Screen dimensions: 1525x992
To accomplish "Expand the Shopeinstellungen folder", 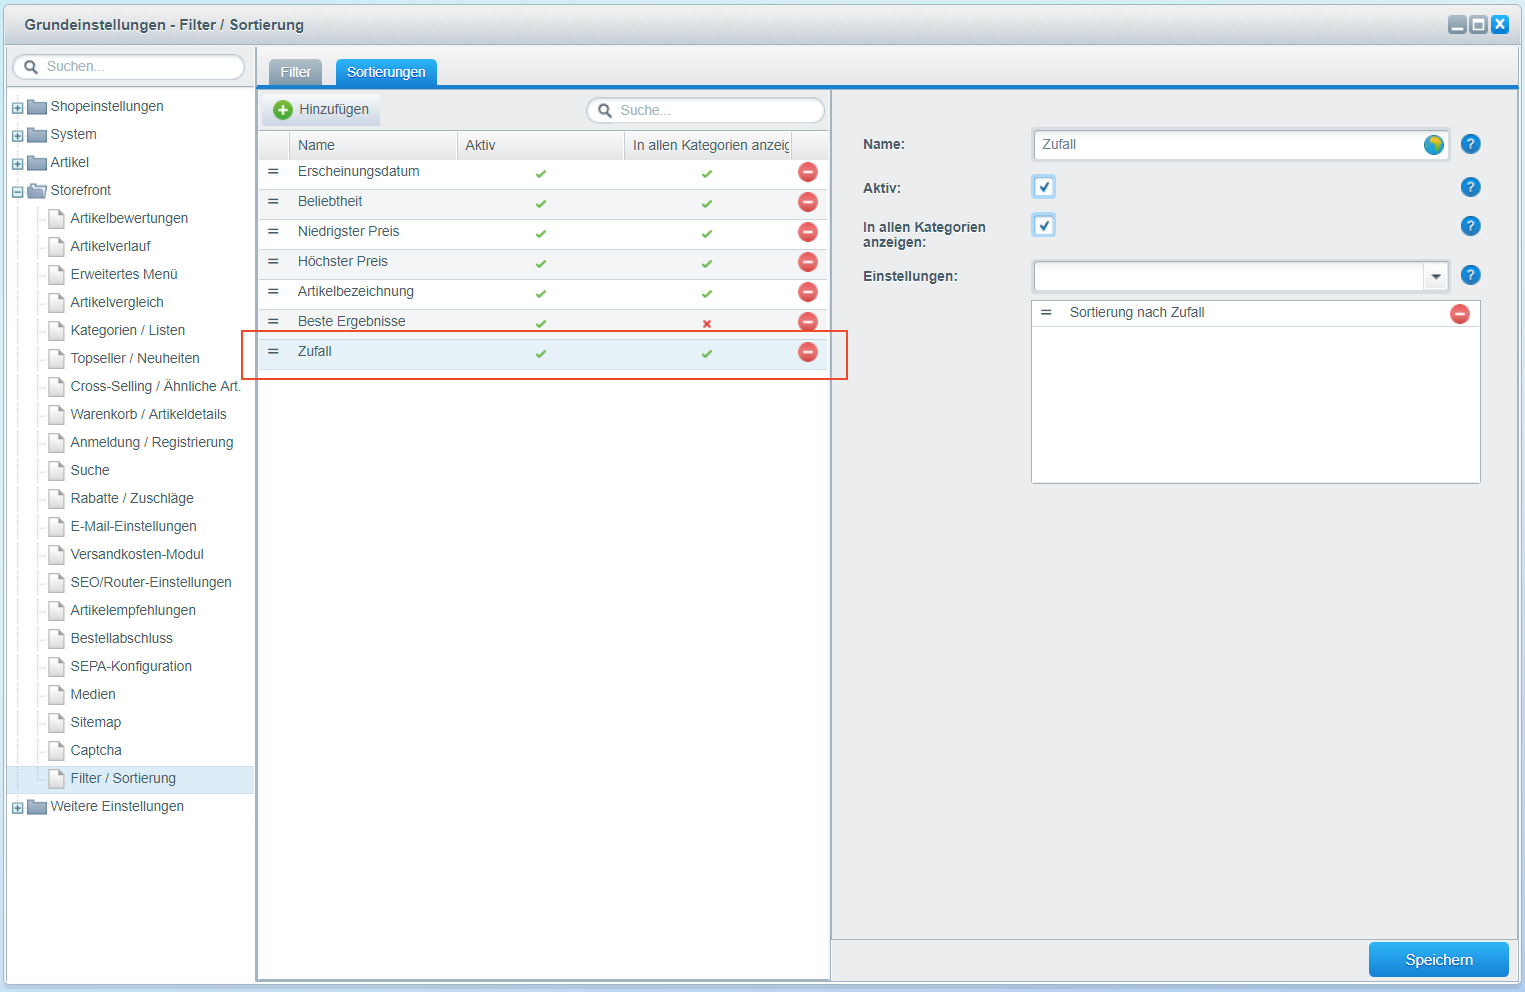I will 17,108.
